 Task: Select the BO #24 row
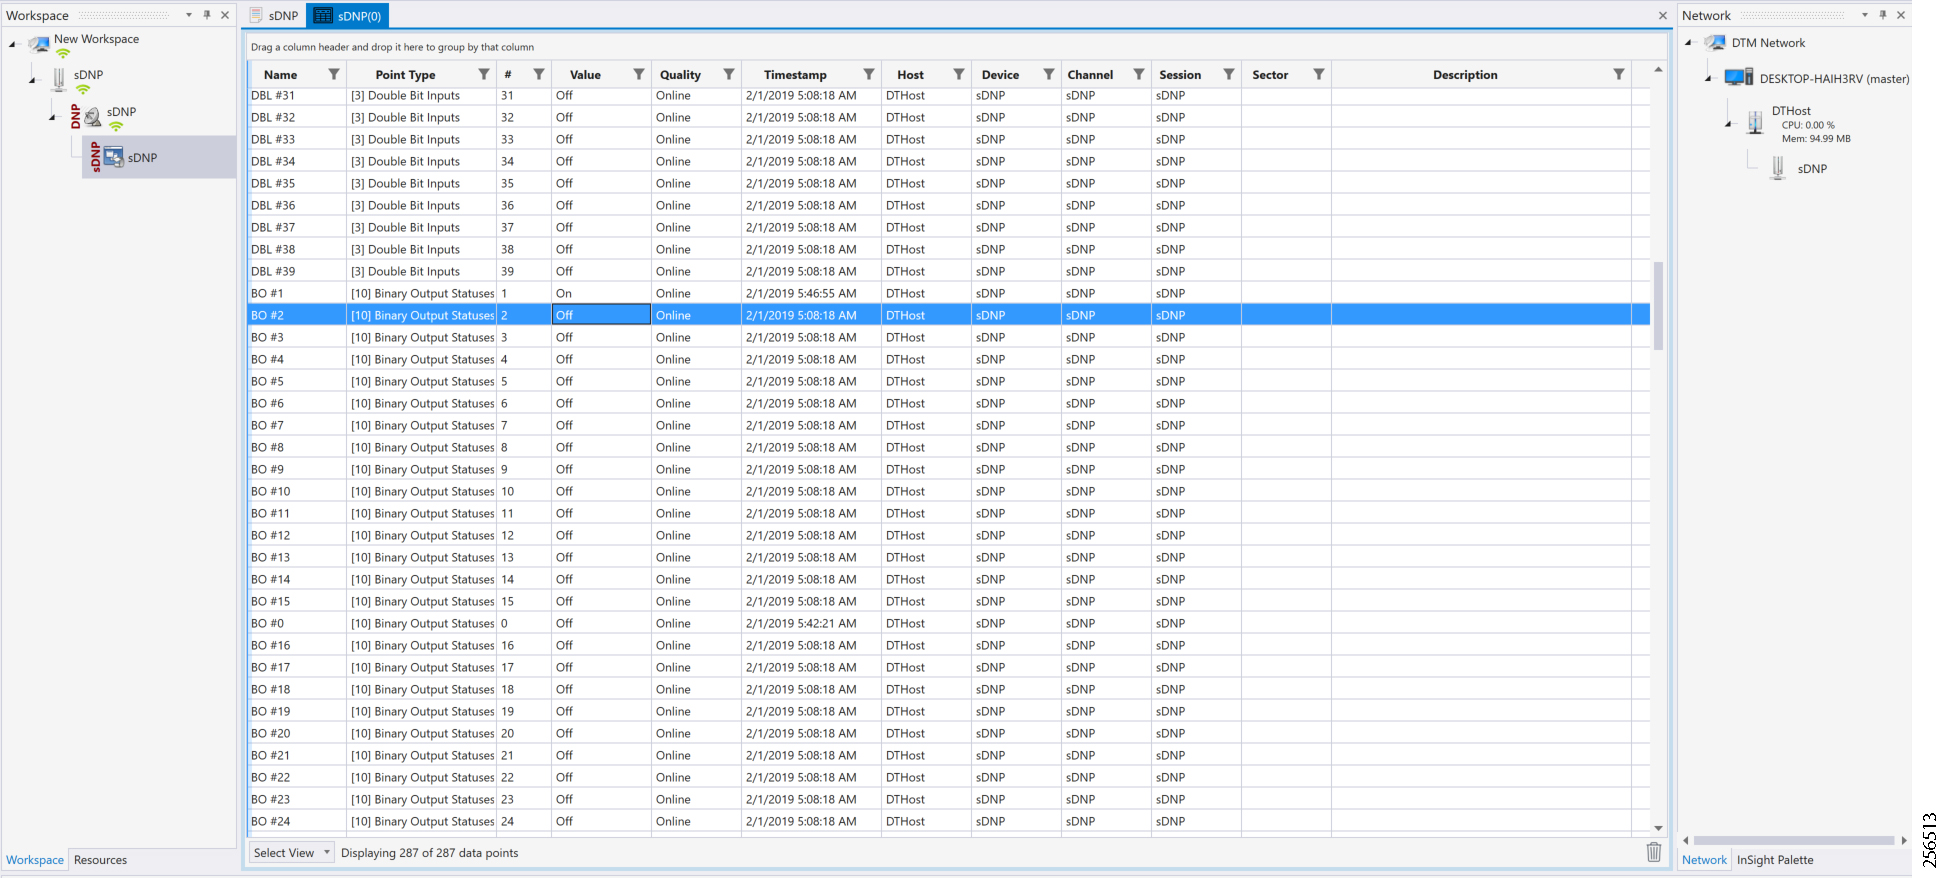coord(948,821)
